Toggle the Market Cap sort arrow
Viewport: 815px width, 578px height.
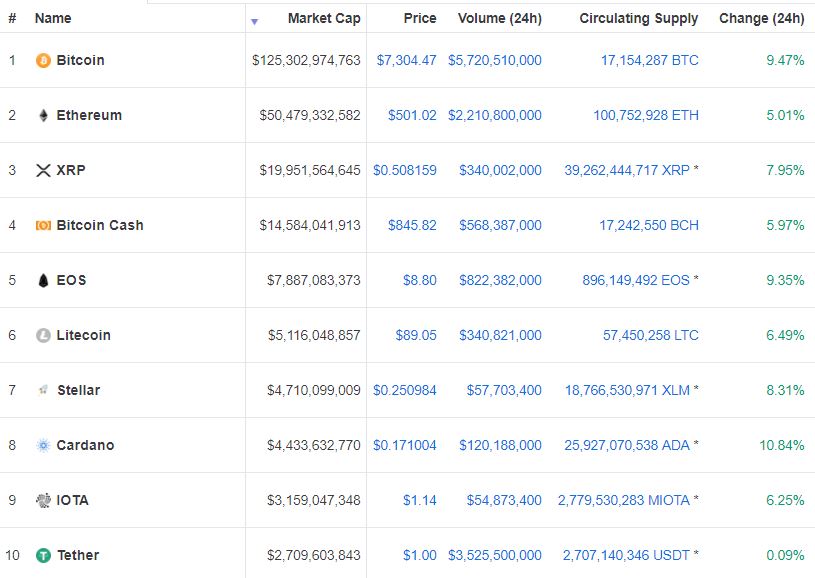pyautogui.click(x=254, y=21)
